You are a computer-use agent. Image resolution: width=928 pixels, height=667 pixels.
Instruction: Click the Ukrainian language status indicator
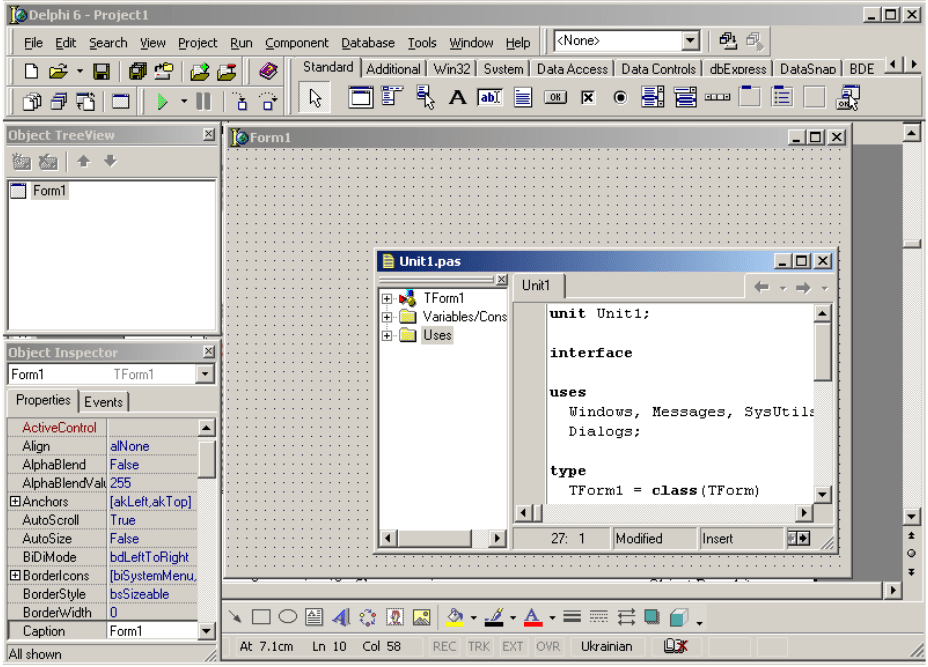pos(606,646)
